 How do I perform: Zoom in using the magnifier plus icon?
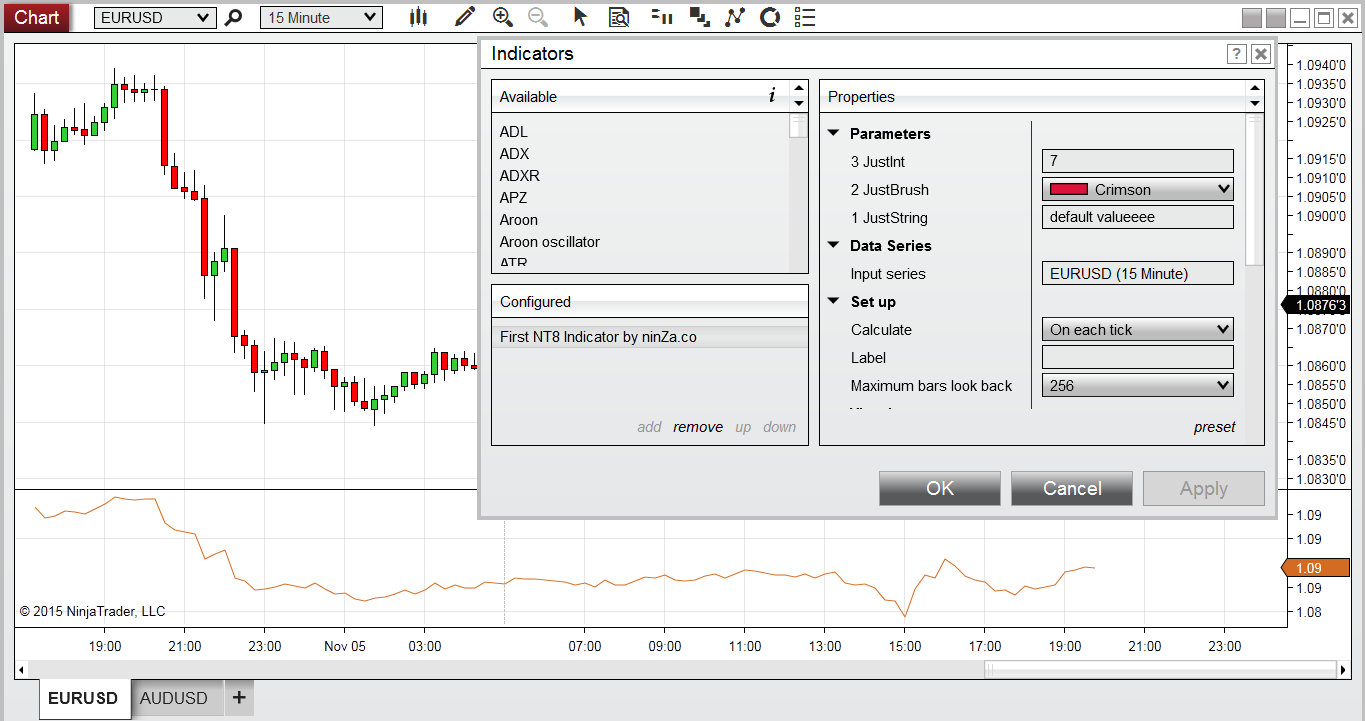[502, 17]
